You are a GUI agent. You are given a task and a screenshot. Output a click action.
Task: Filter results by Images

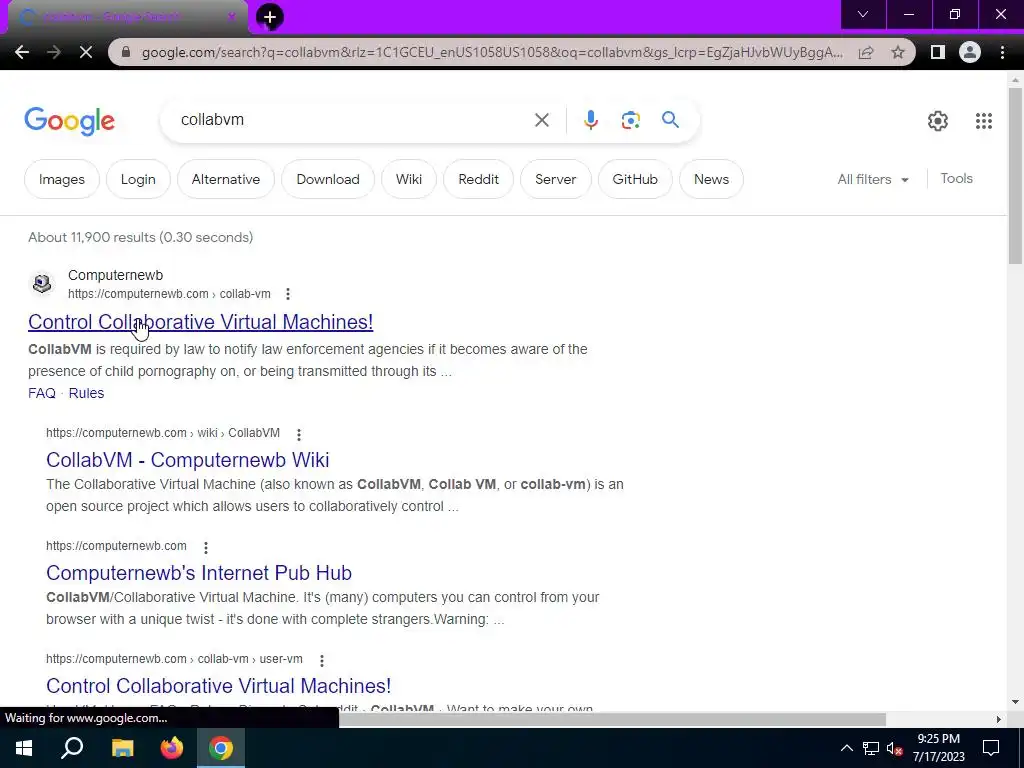click(62, 179)
